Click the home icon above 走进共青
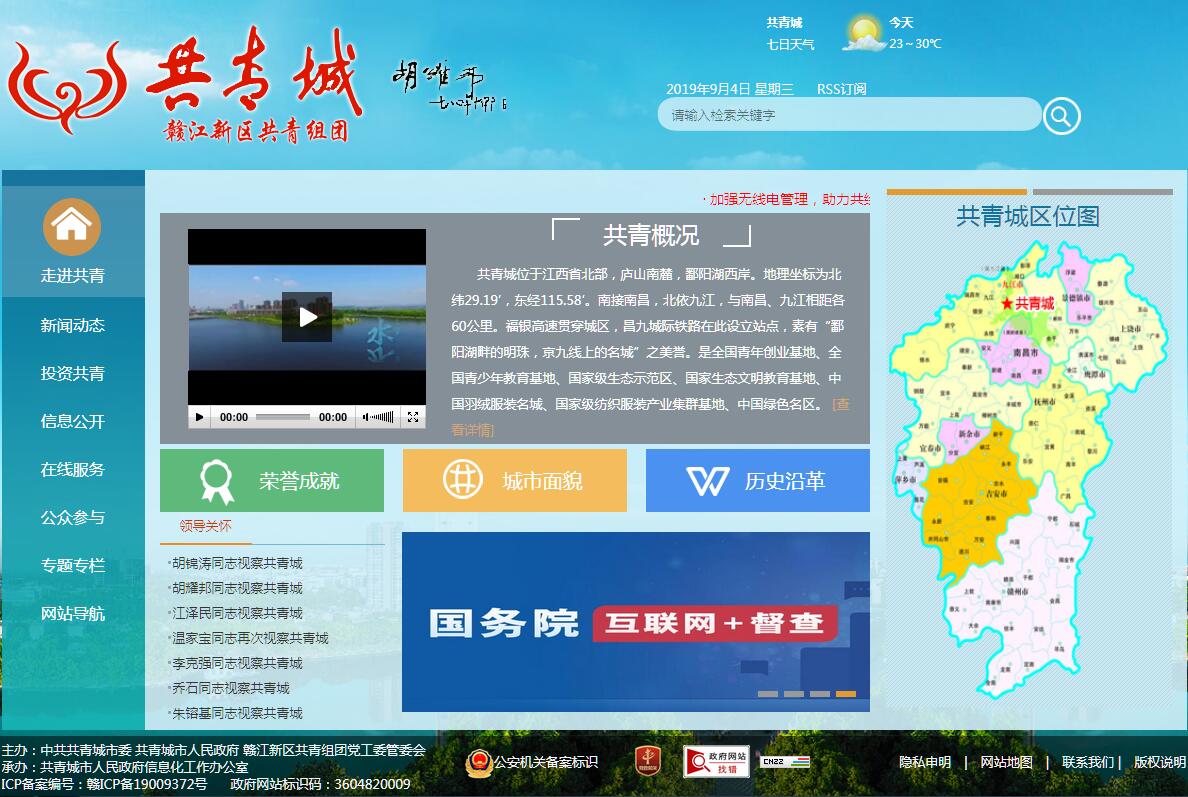1188x797 pixels. pyautogui.click(x=72, y=226)
